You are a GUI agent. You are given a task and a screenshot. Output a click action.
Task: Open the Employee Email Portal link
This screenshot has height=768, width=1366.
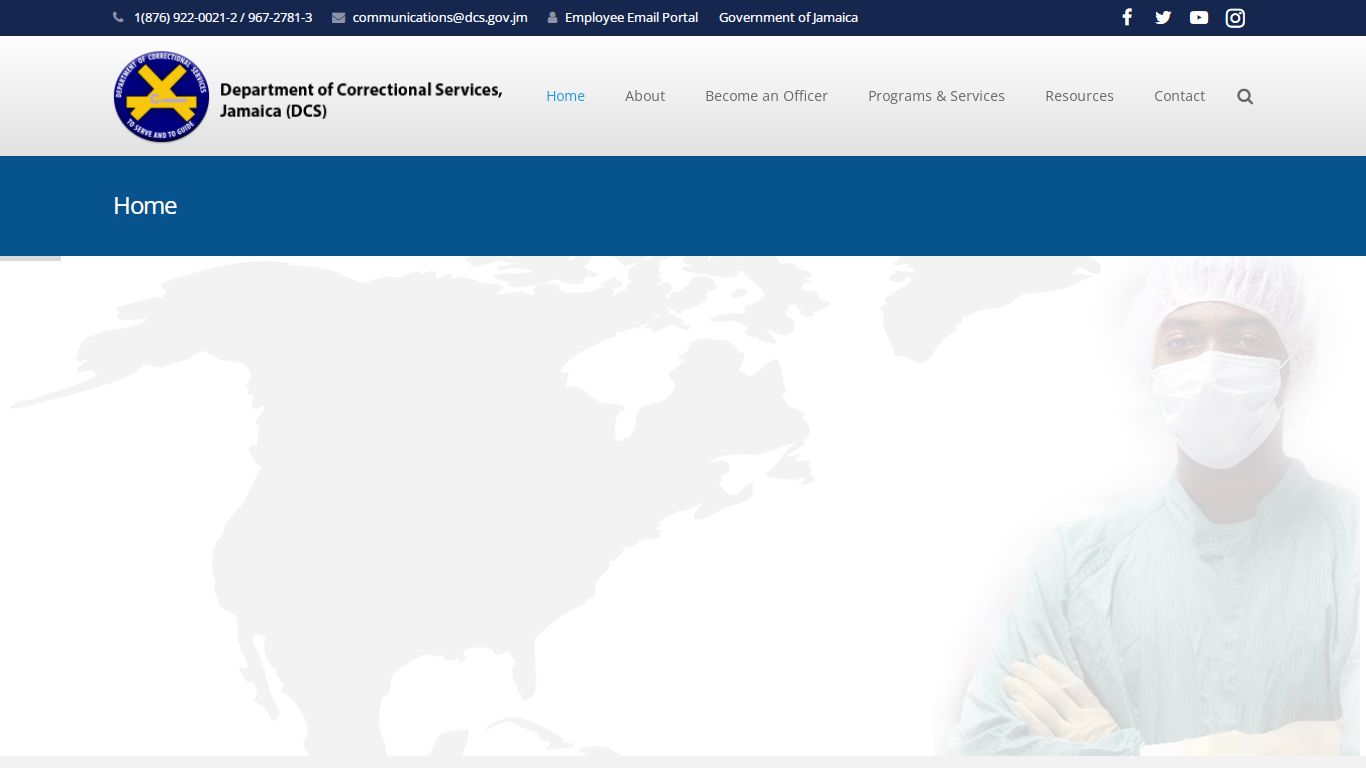[631, 17]
